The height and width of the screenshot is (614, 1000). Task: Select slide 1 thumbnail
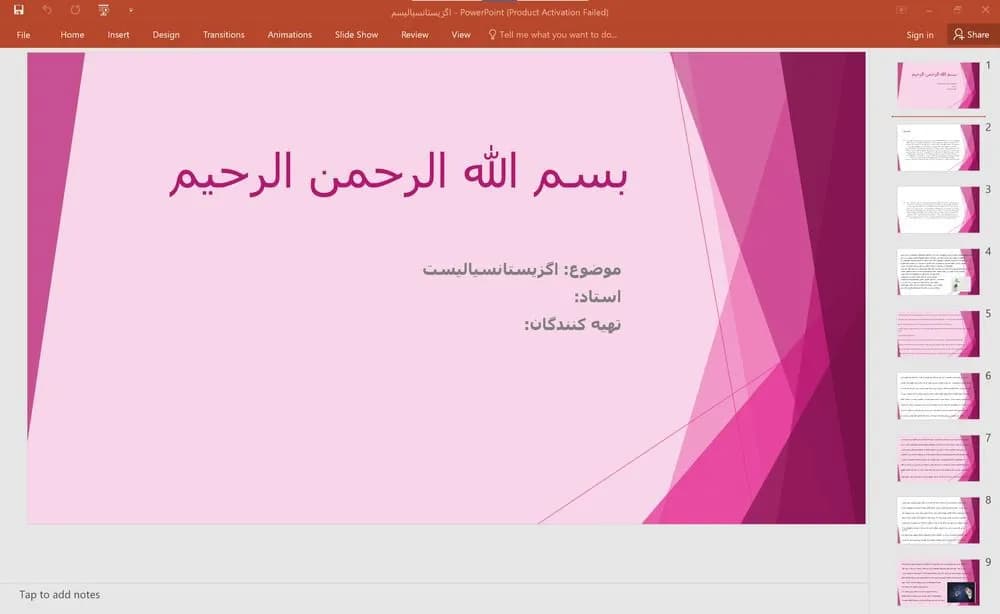(x=938, y=85)
